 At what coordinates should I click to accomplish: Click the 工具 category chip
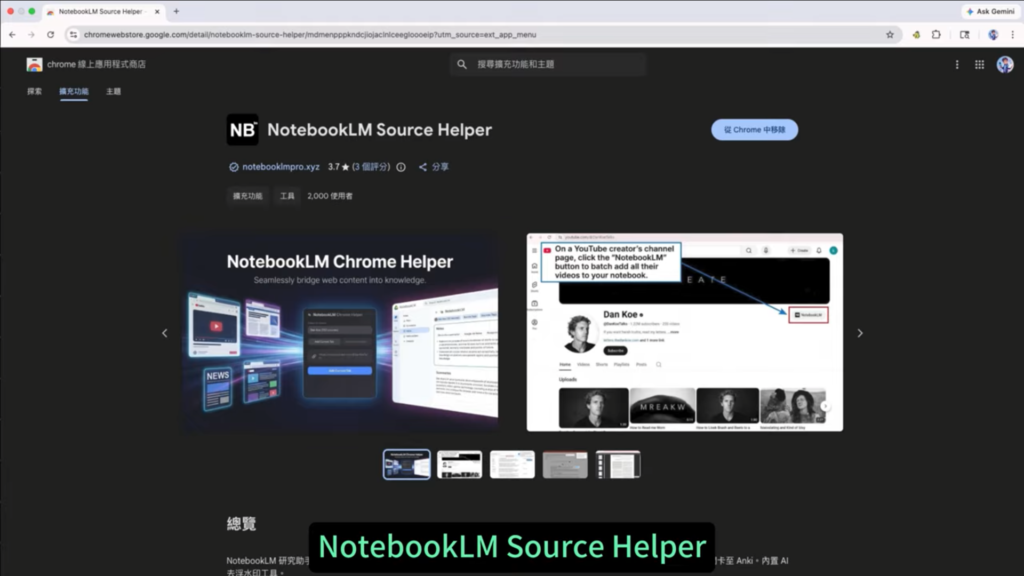coord(287,196)
